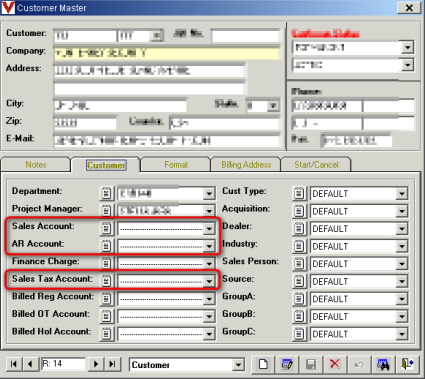Delete record with red X icon
The height and width of the screenshot is (379, 425).
tap(335, 364)
